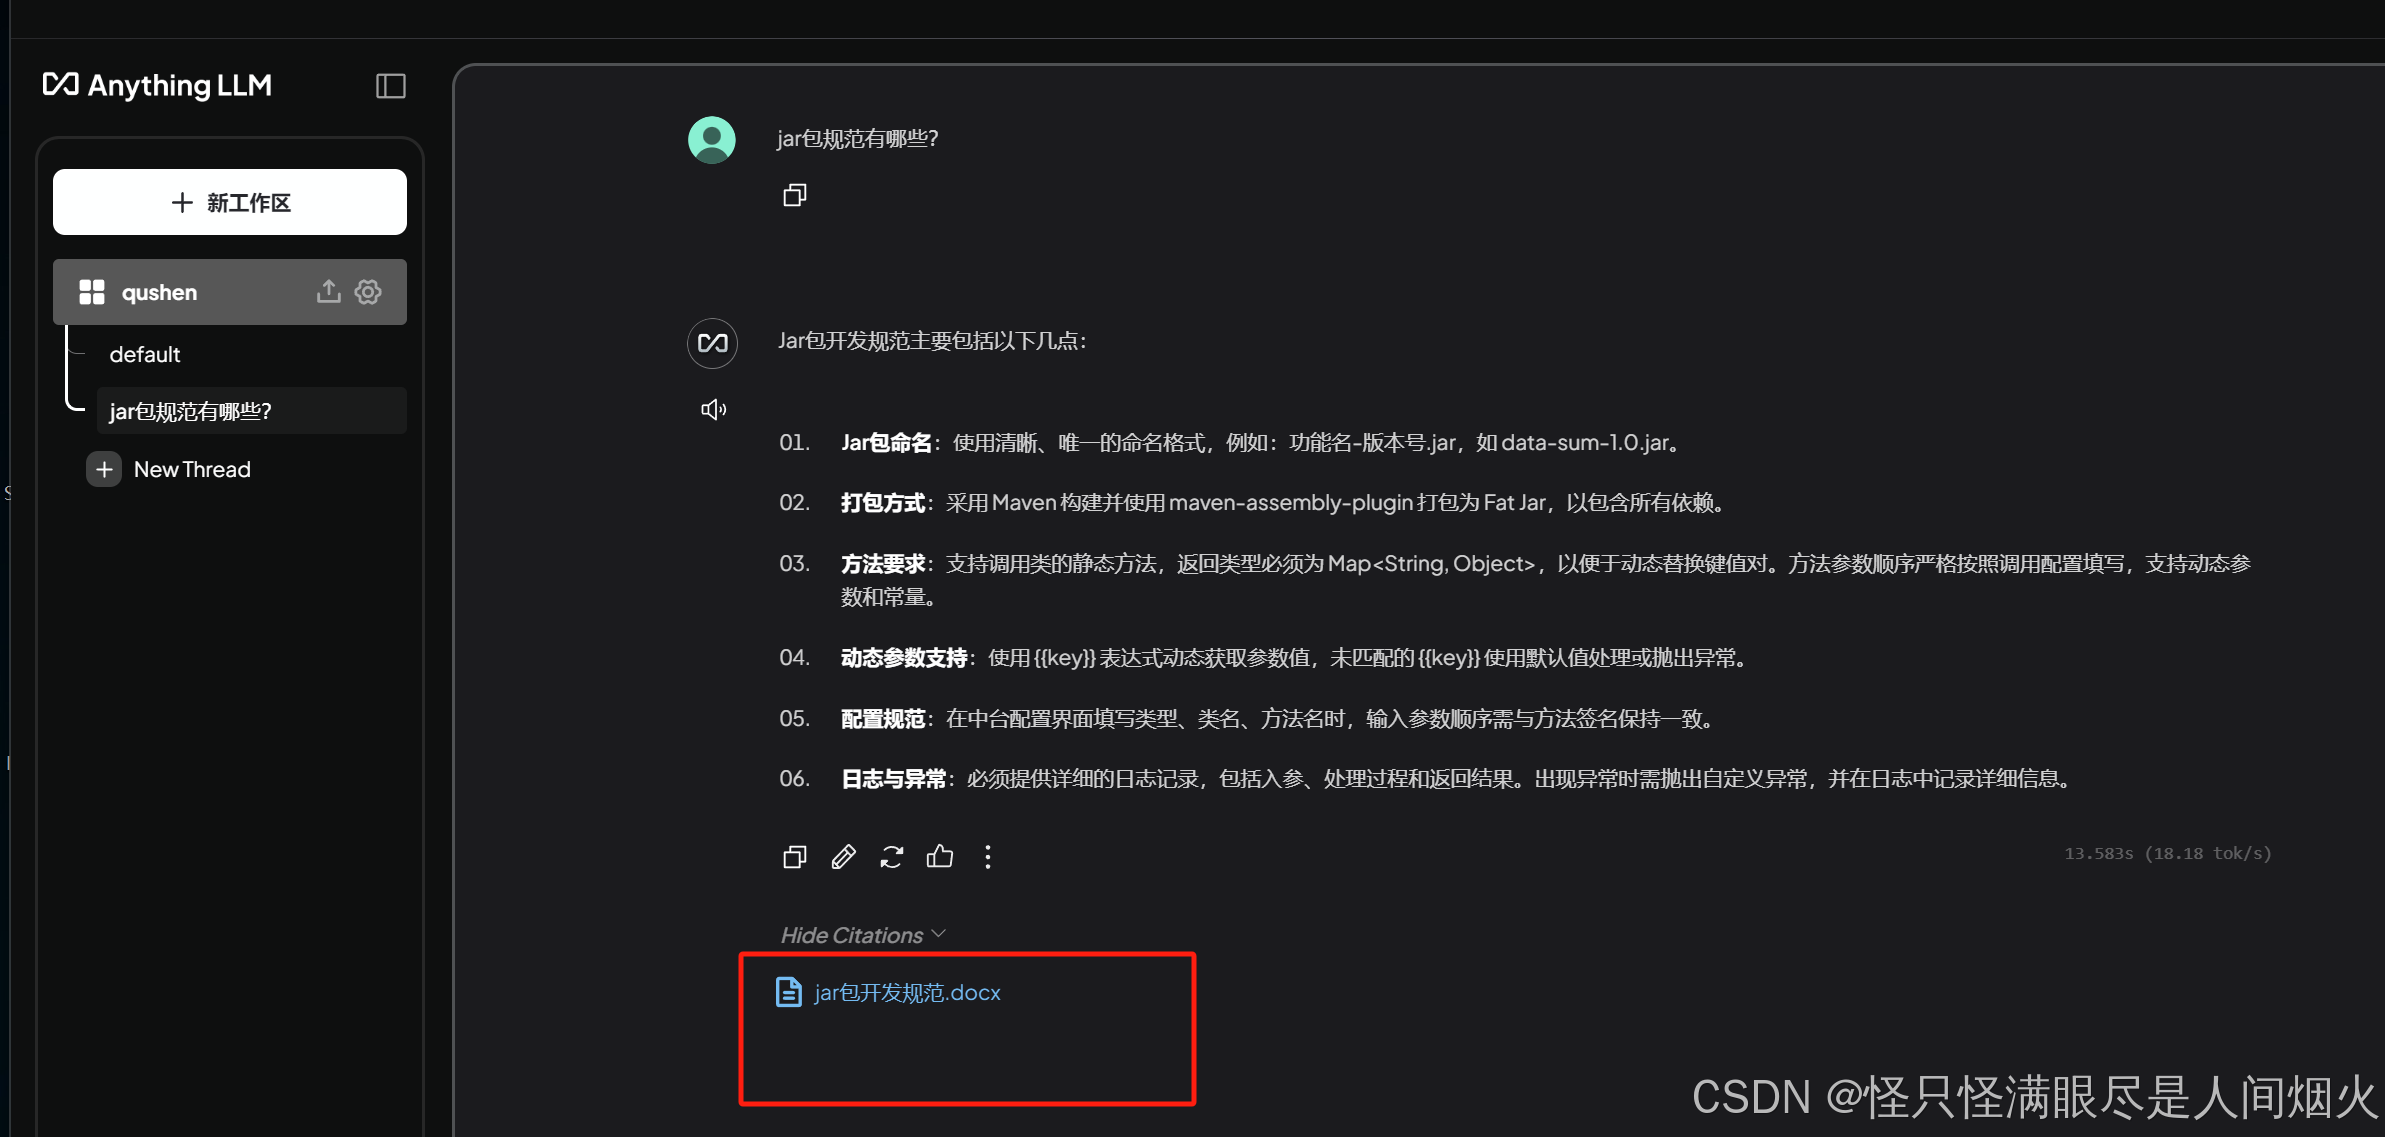This screenshot has width=2385, height=1137.
Task: Toggle the sidebar collapse icon
Action: click(390, 86)
